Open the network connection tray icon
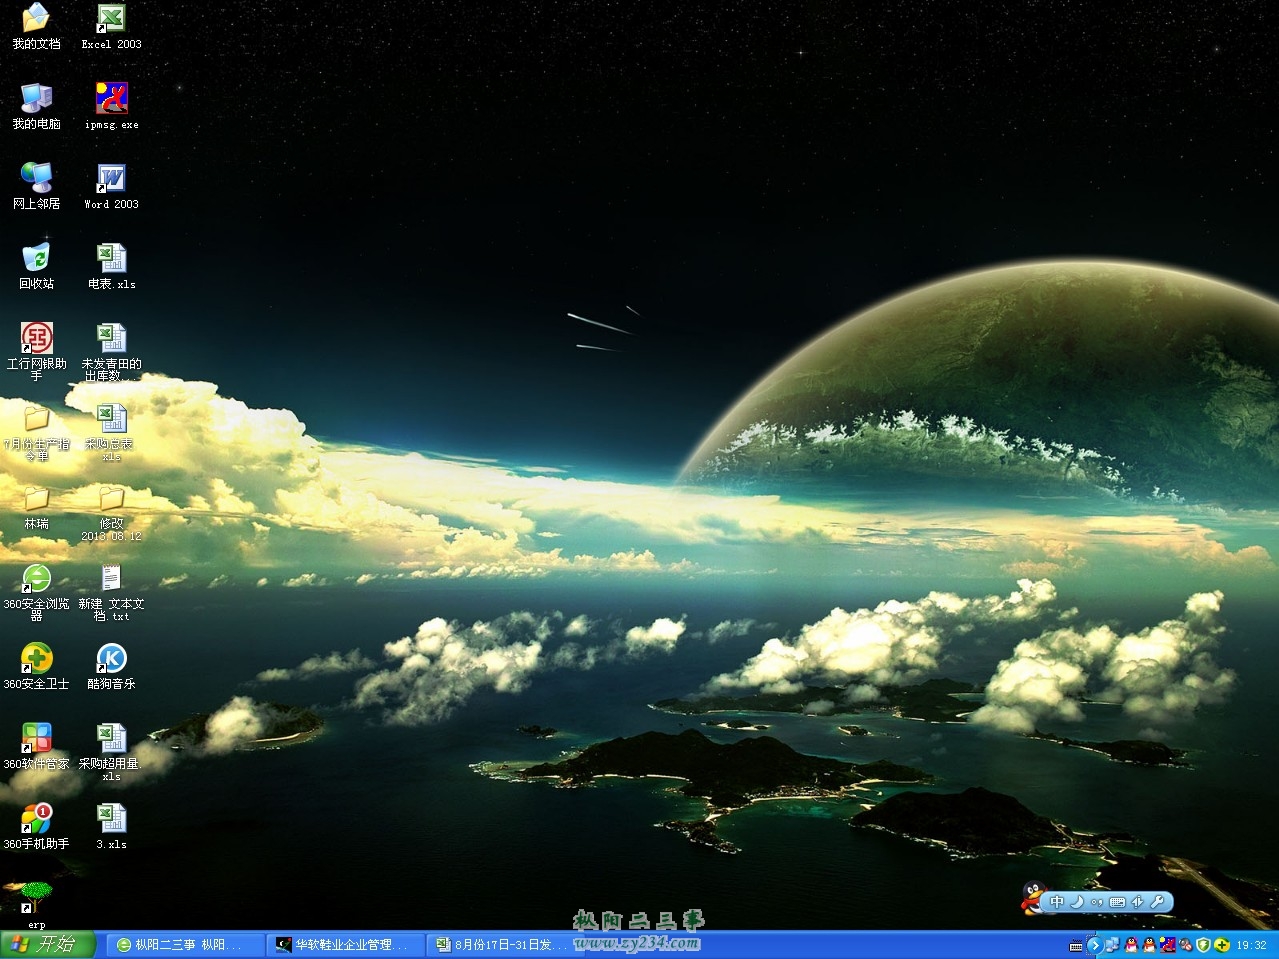The height and width of the screenshot is (959, 1279). 1112,945
